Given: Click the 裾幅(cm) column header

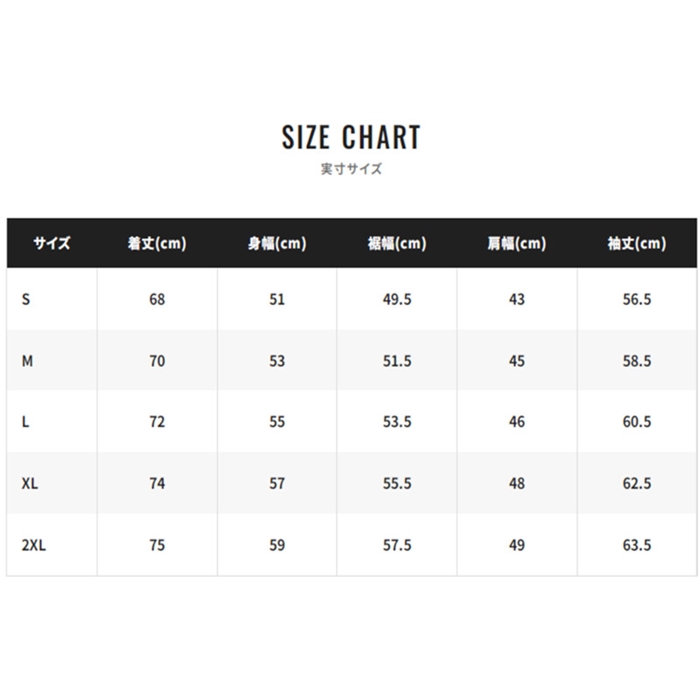Looking at the screenshot, I should click(397, 243).
